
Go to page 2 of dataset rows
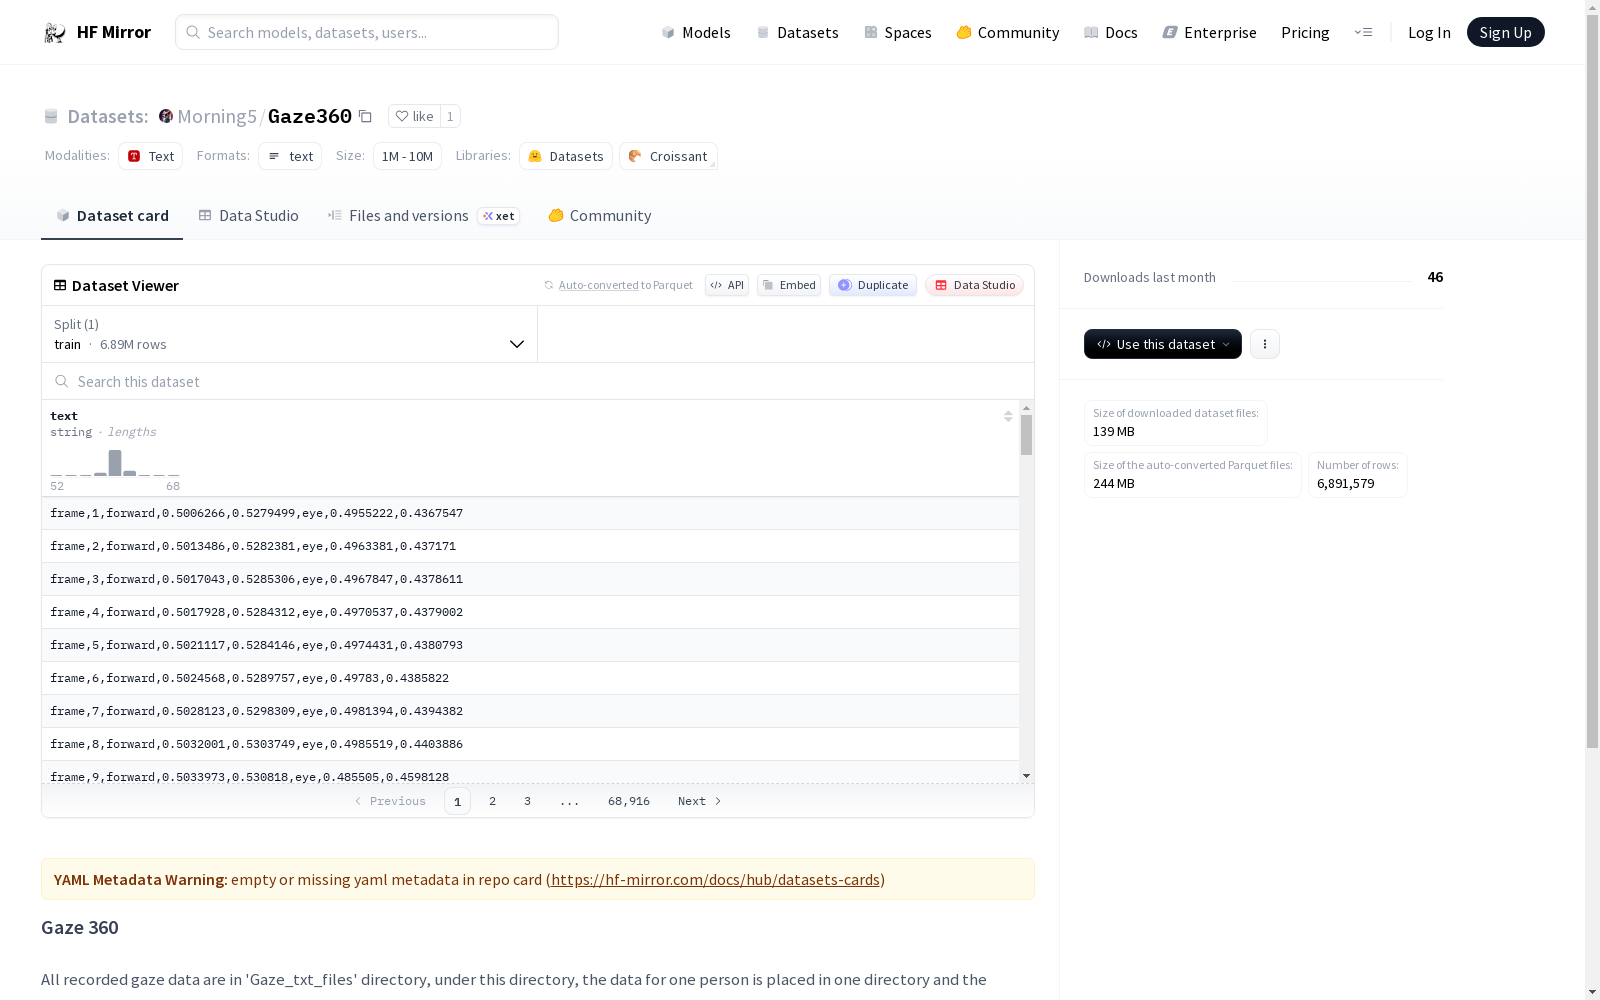point(492,801)
